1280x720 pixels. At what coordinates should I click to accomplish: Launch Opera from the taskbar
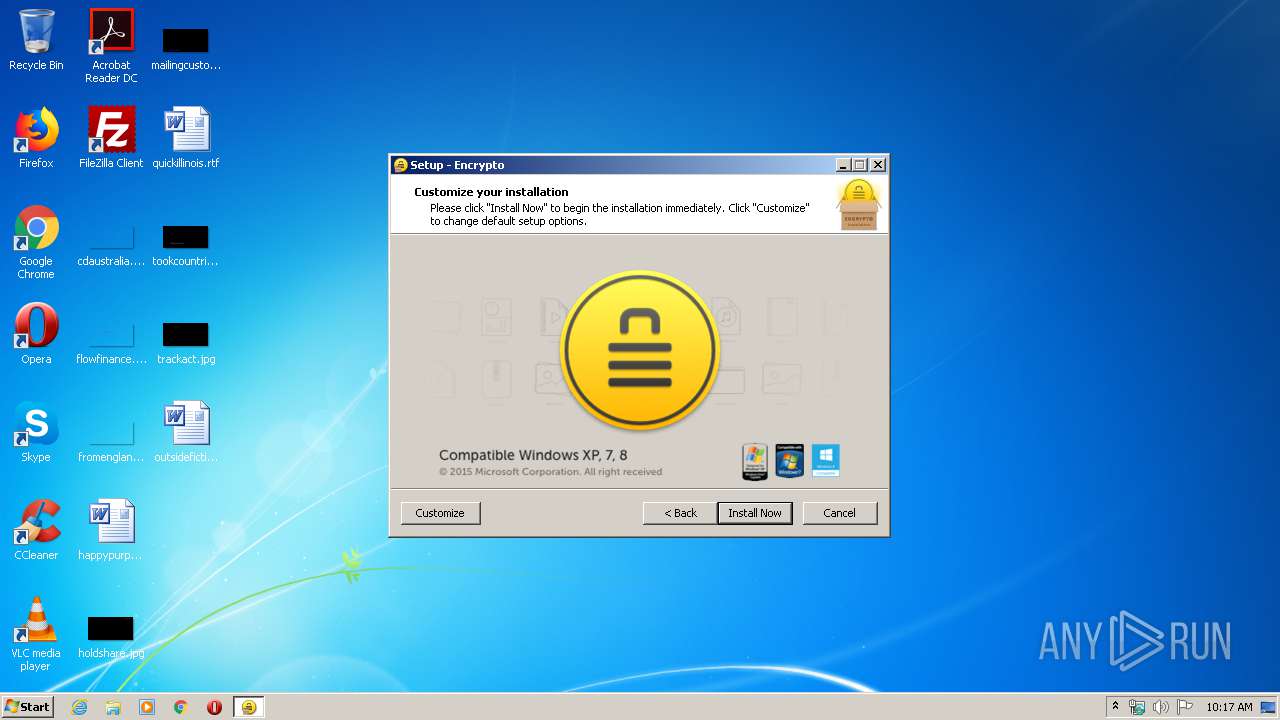pos(214,707)
